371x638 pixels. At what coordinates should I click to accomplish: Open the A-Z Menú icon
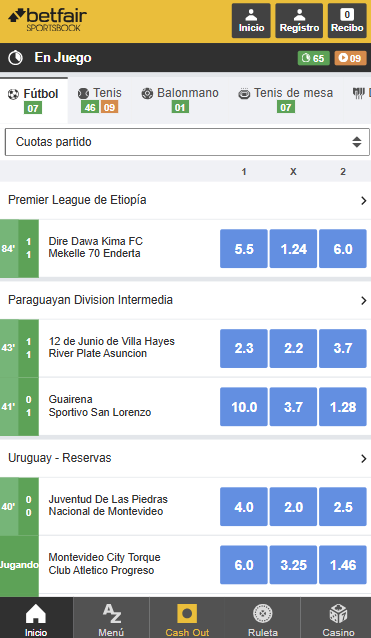tap(111, 618)
